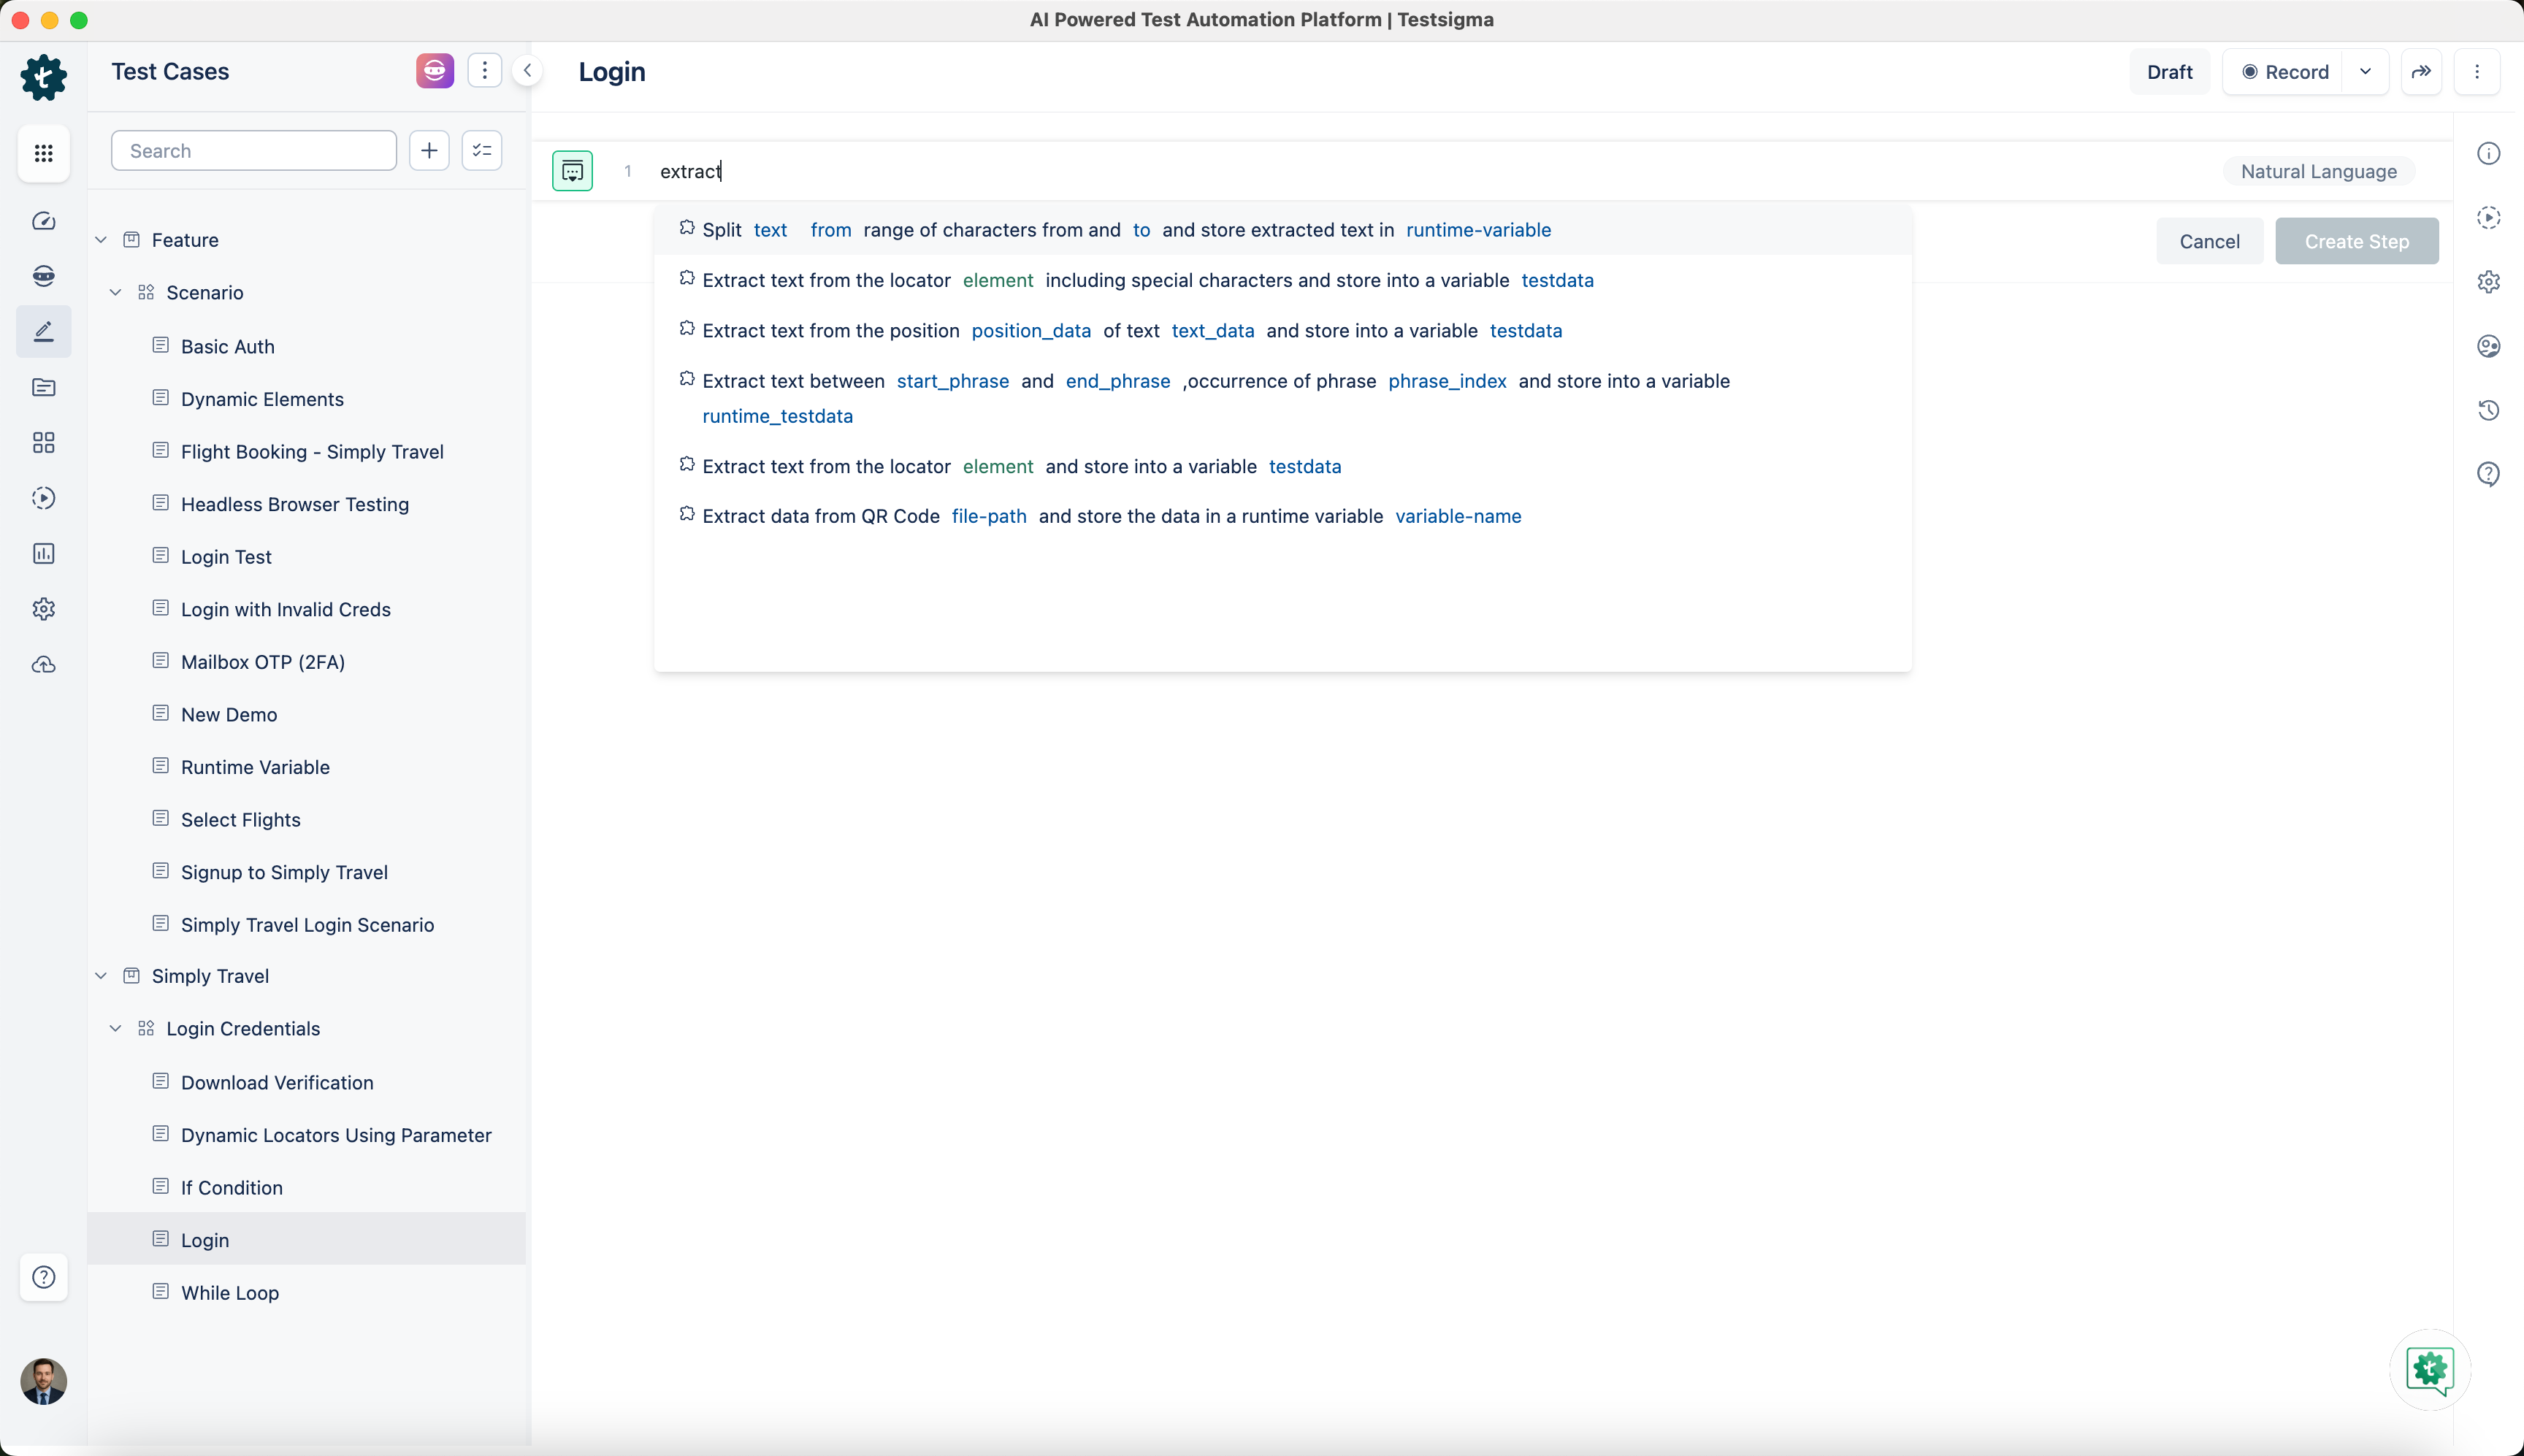Open the Record dropdown arrow

coord(2365,72)
